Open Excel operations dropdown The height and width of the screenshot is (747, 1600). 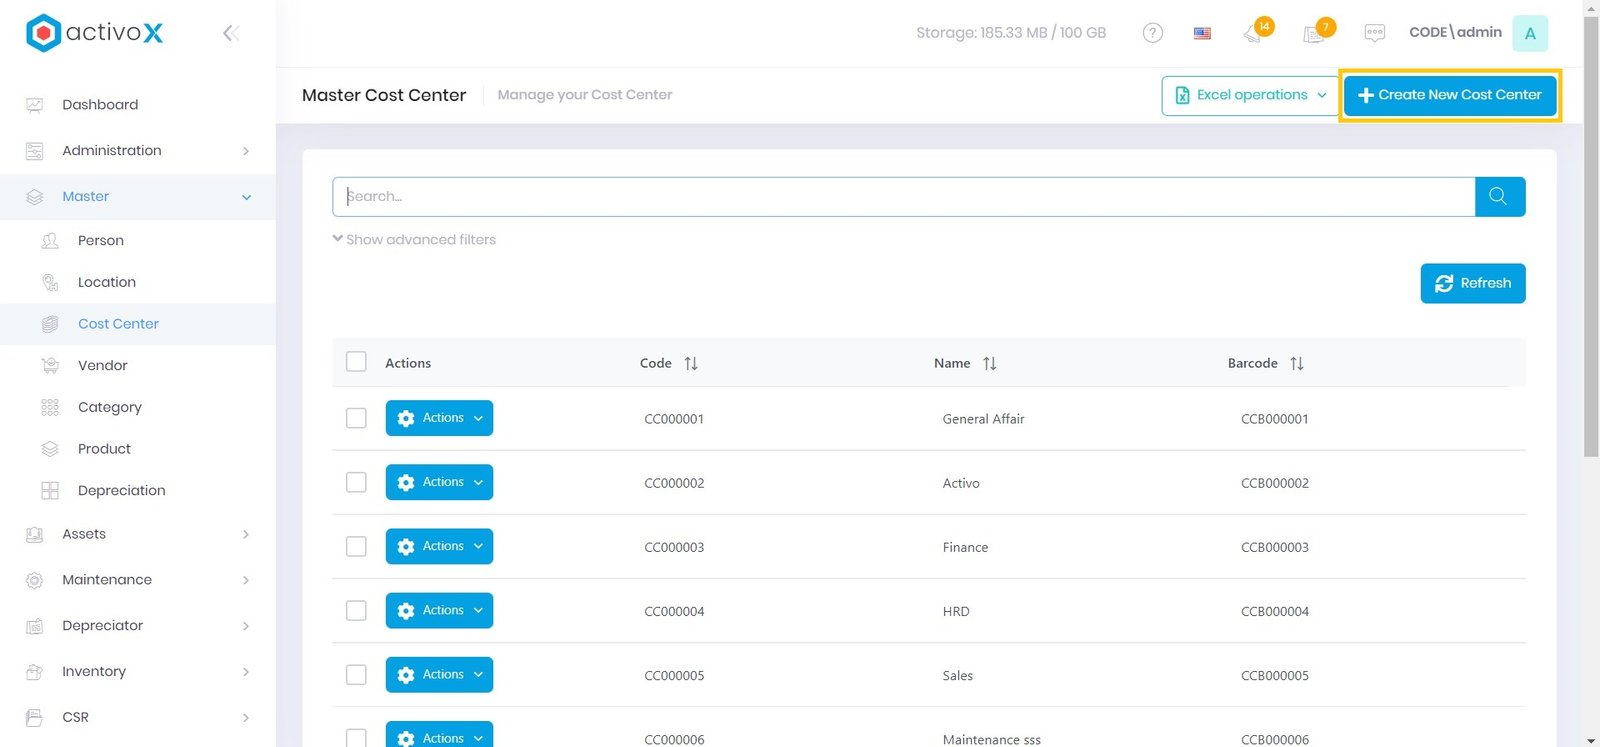(x=1250, y=95)
